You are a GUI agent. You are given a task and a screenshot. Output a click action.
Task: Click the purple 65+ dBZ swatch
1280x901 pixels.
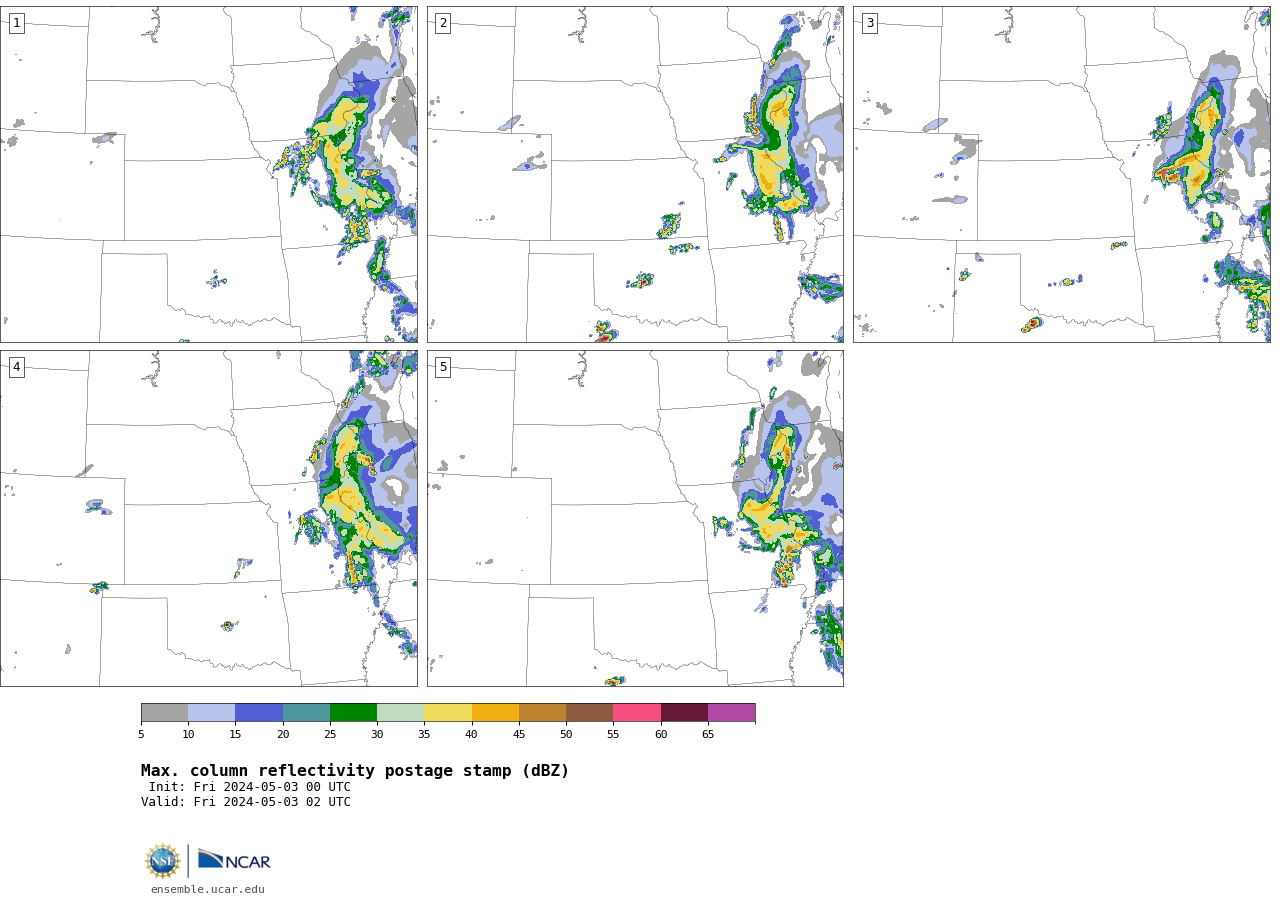coord(731,712)
